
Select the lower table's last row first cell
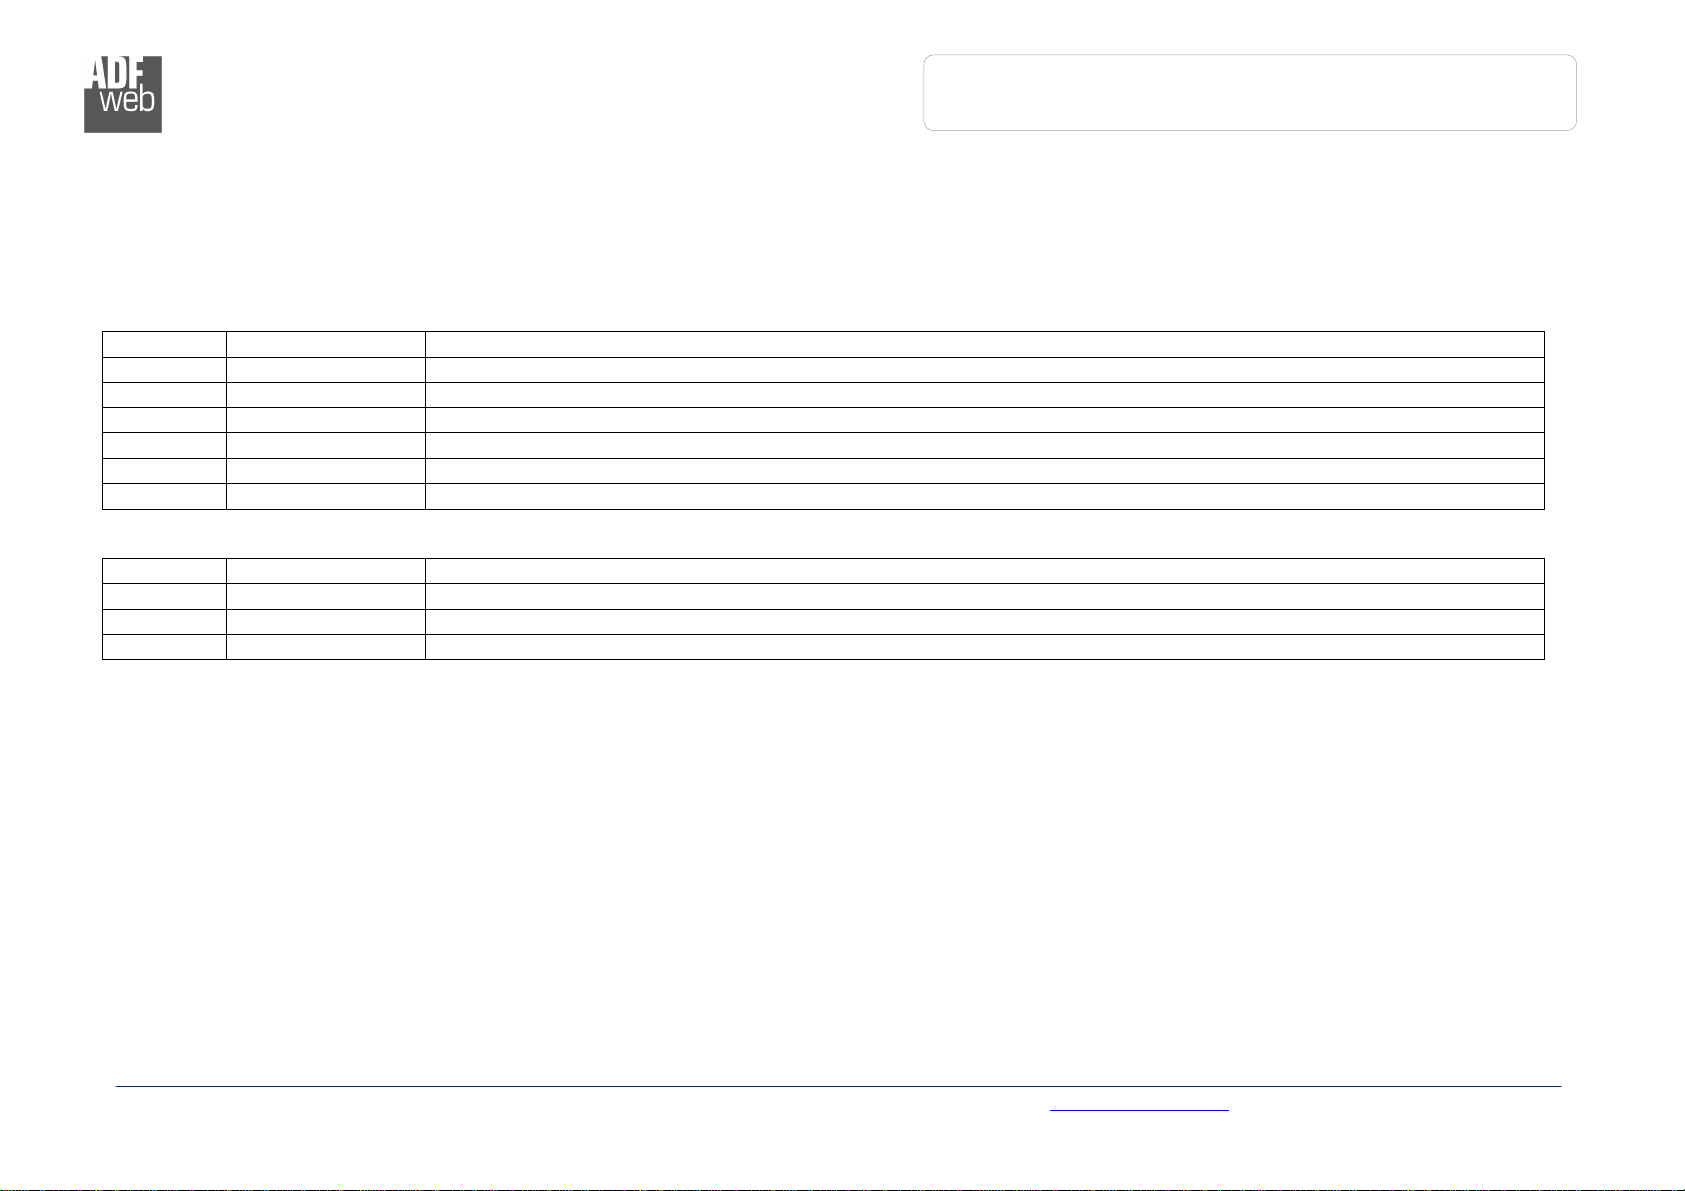click(x=165, y=646)
